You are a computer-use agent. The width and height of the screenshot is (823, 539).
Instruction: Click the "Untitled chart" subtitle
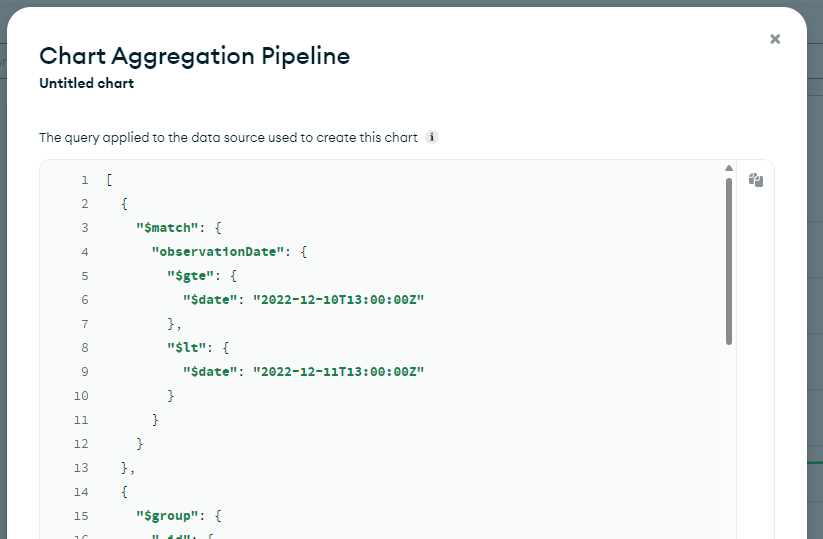coord(86,84)
